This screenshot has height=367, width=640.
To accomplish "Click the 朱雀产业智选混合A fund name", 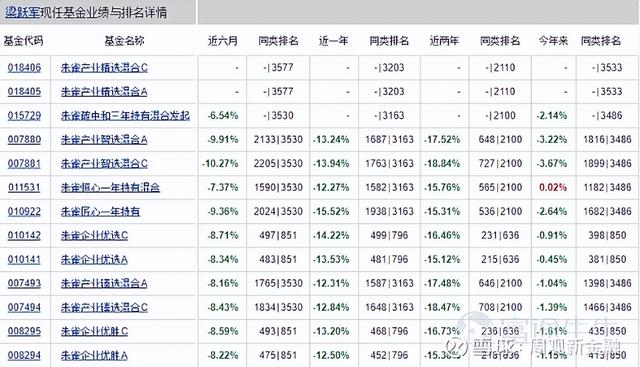I will point(104,140).
